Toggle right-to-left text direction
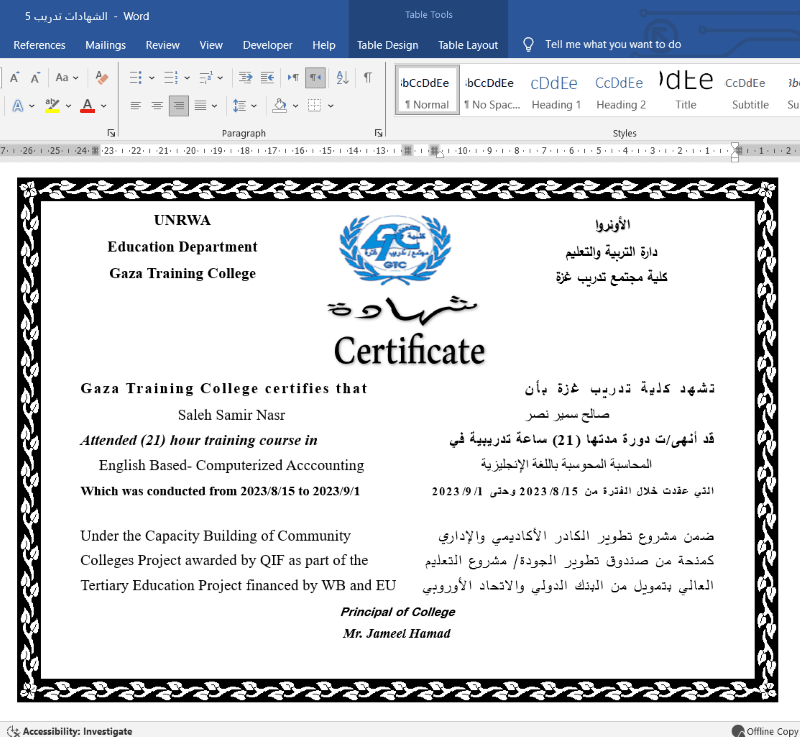The height and width of the screenshot is (737, 800). pos(316,77)
